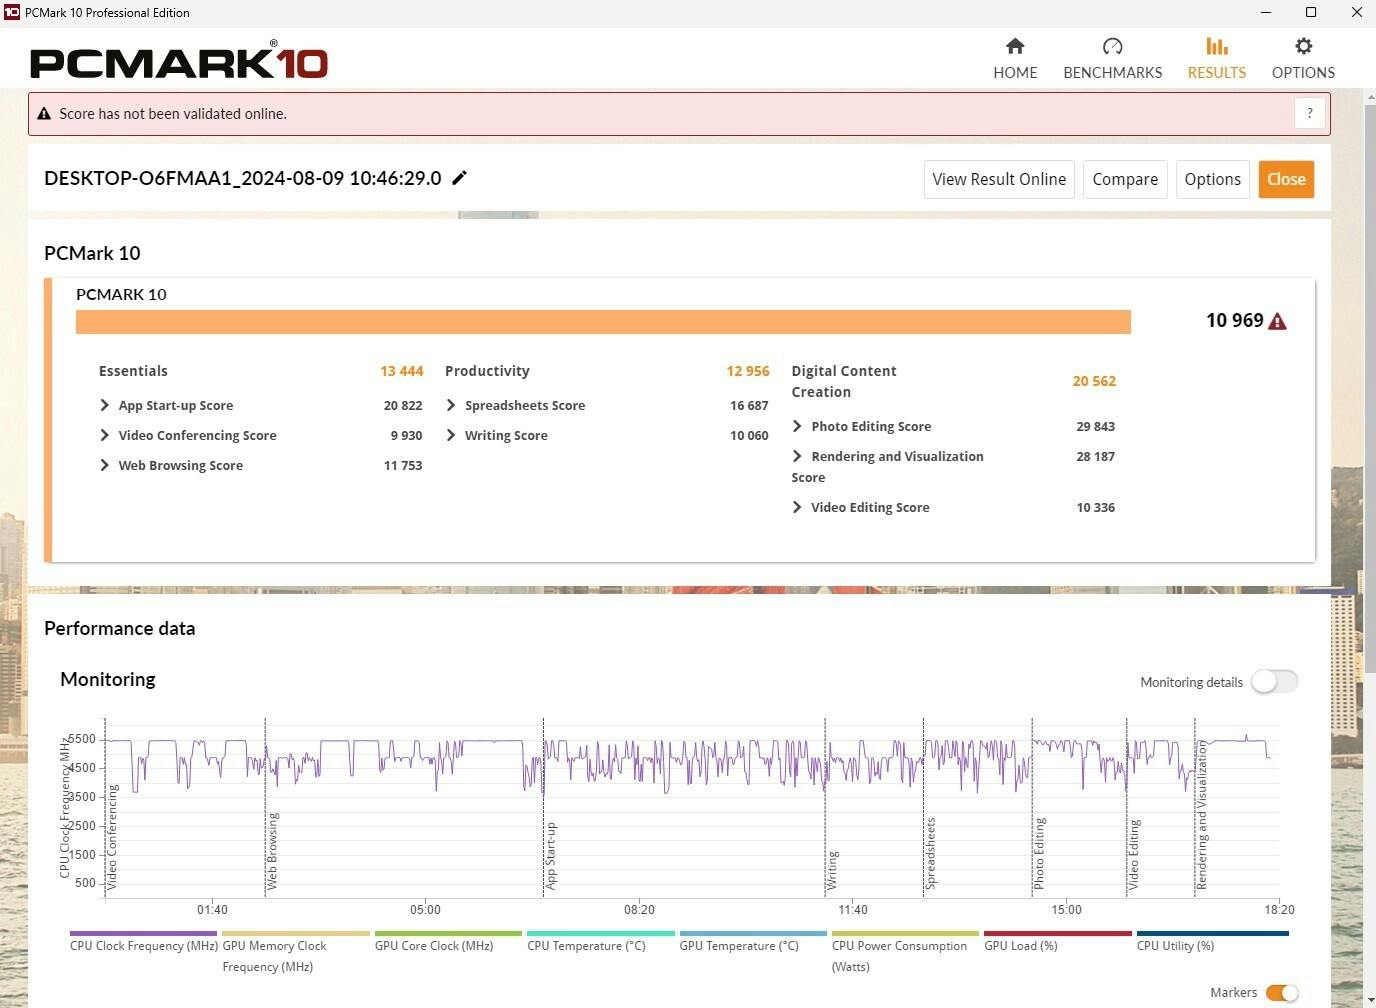Toggle GPU Core Clock legend swatch
The height and width of the screenshot is (1008, 1376).
448,934
